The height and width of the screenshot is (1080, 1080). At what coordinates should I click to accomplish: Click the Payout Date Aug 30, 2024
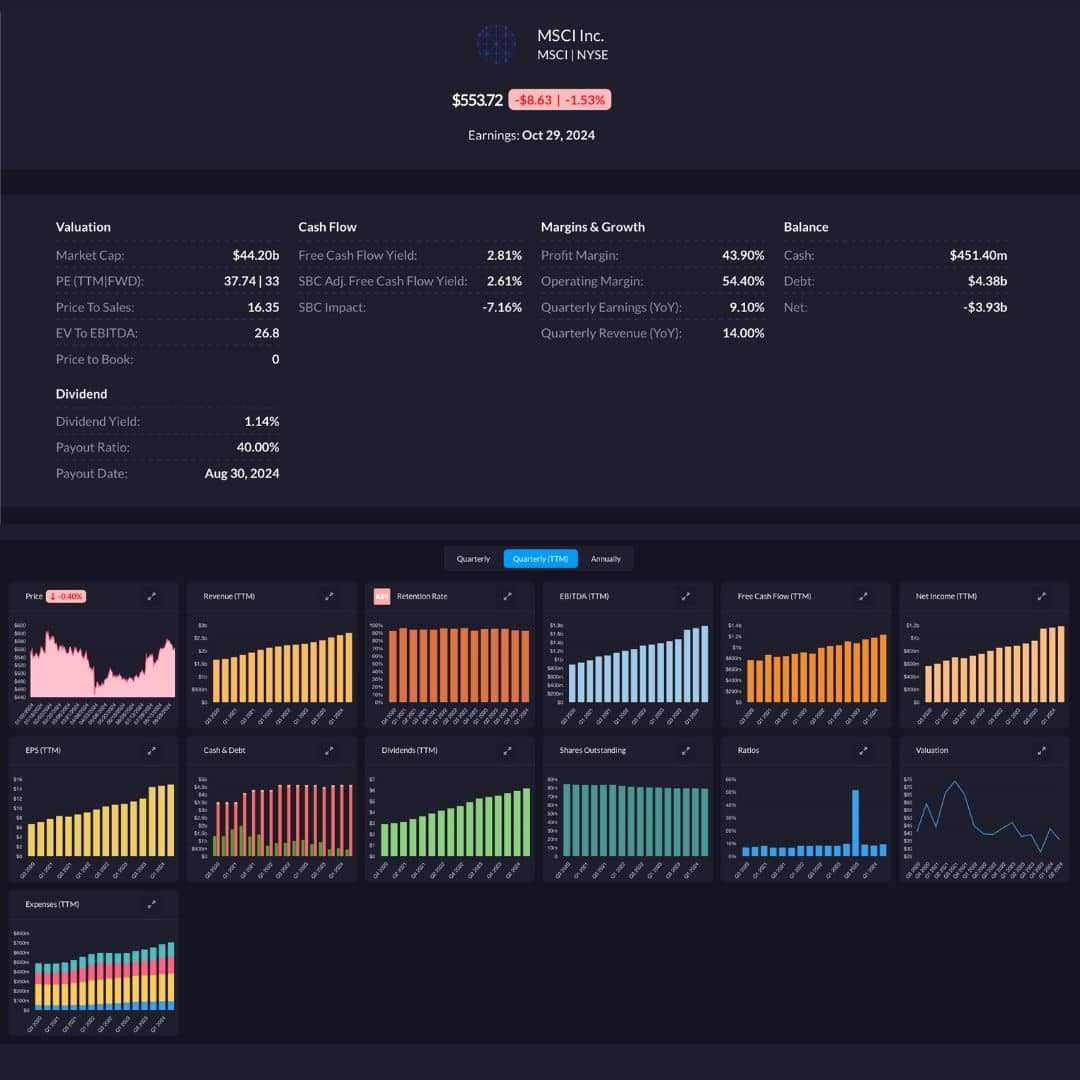point(242,474)
